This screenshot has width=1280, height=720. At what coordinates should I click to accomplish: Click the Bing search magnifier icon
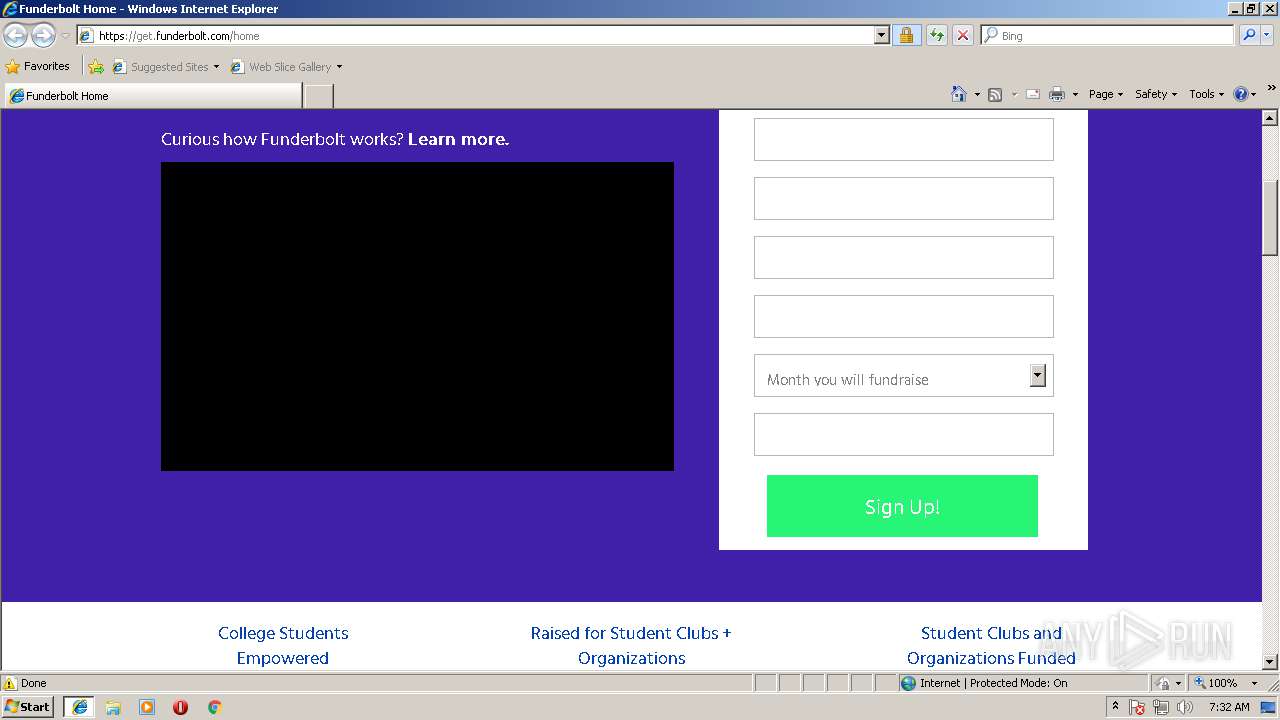[x=1248, y=35]
